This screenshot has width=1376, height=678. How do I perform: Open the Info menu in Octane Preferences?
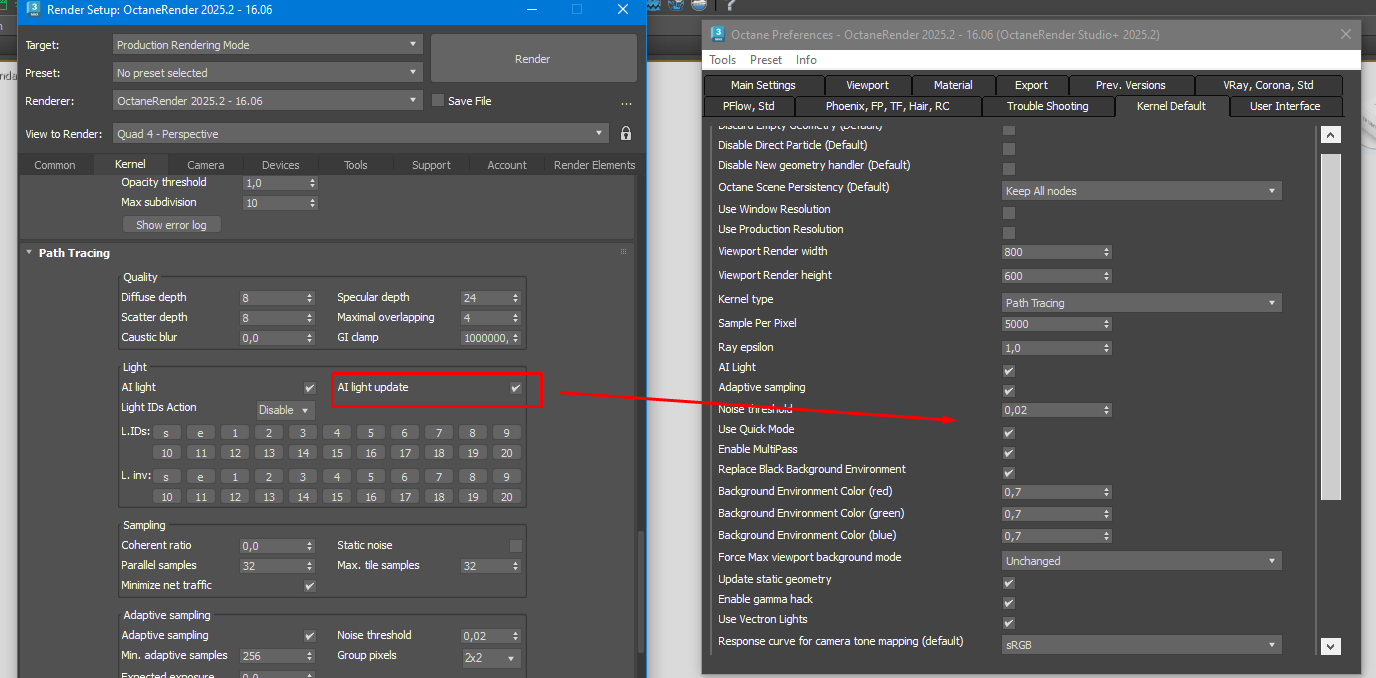coord(806,60)
